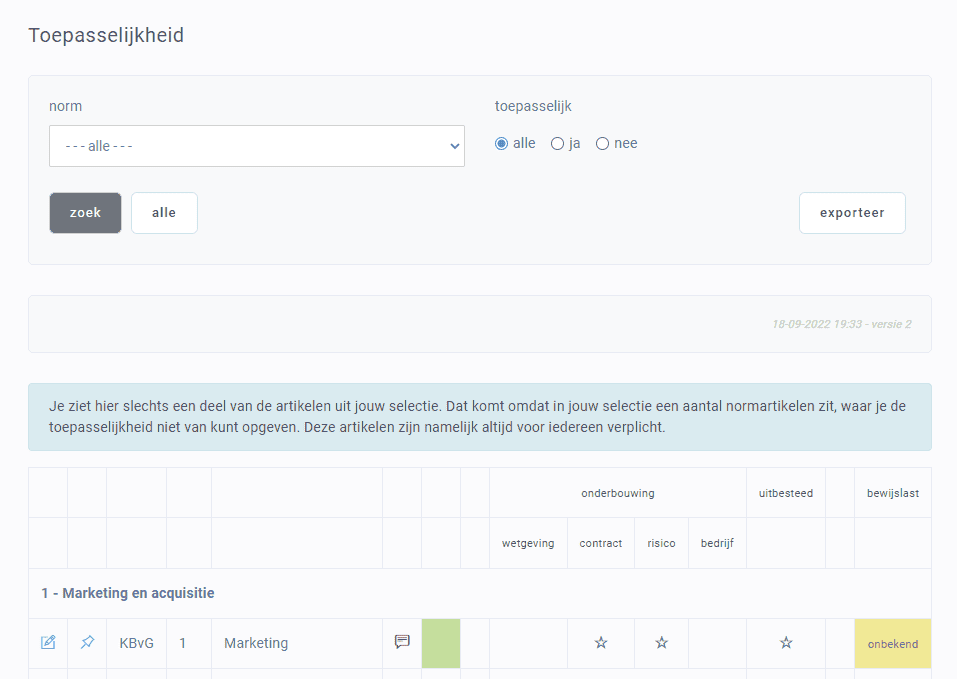
Task: Click the contract star in Marketing row
Action: click(x=601, y=642)
